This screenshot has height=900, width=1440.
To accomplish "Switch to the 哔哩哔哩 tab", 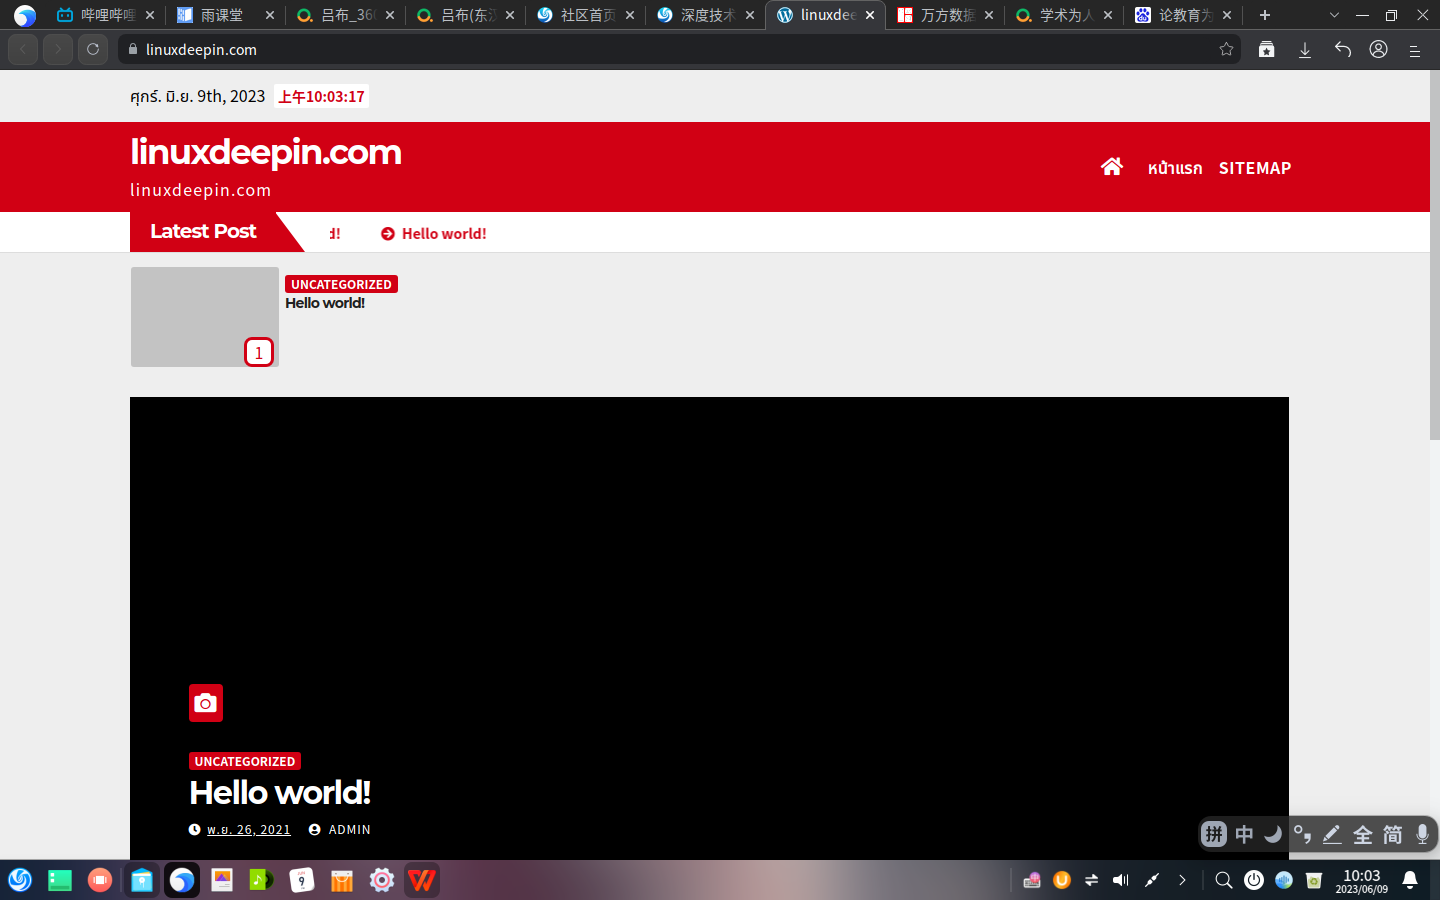I will pyautogui.click(x=106, y=15).
